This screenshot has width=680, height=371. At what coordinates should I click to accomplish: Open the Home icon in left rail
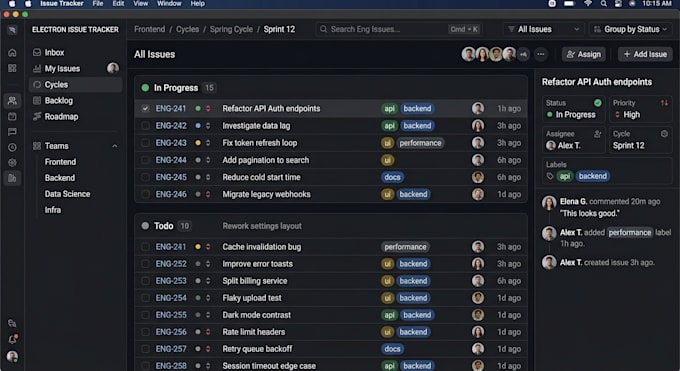click(x=12, y=53)
